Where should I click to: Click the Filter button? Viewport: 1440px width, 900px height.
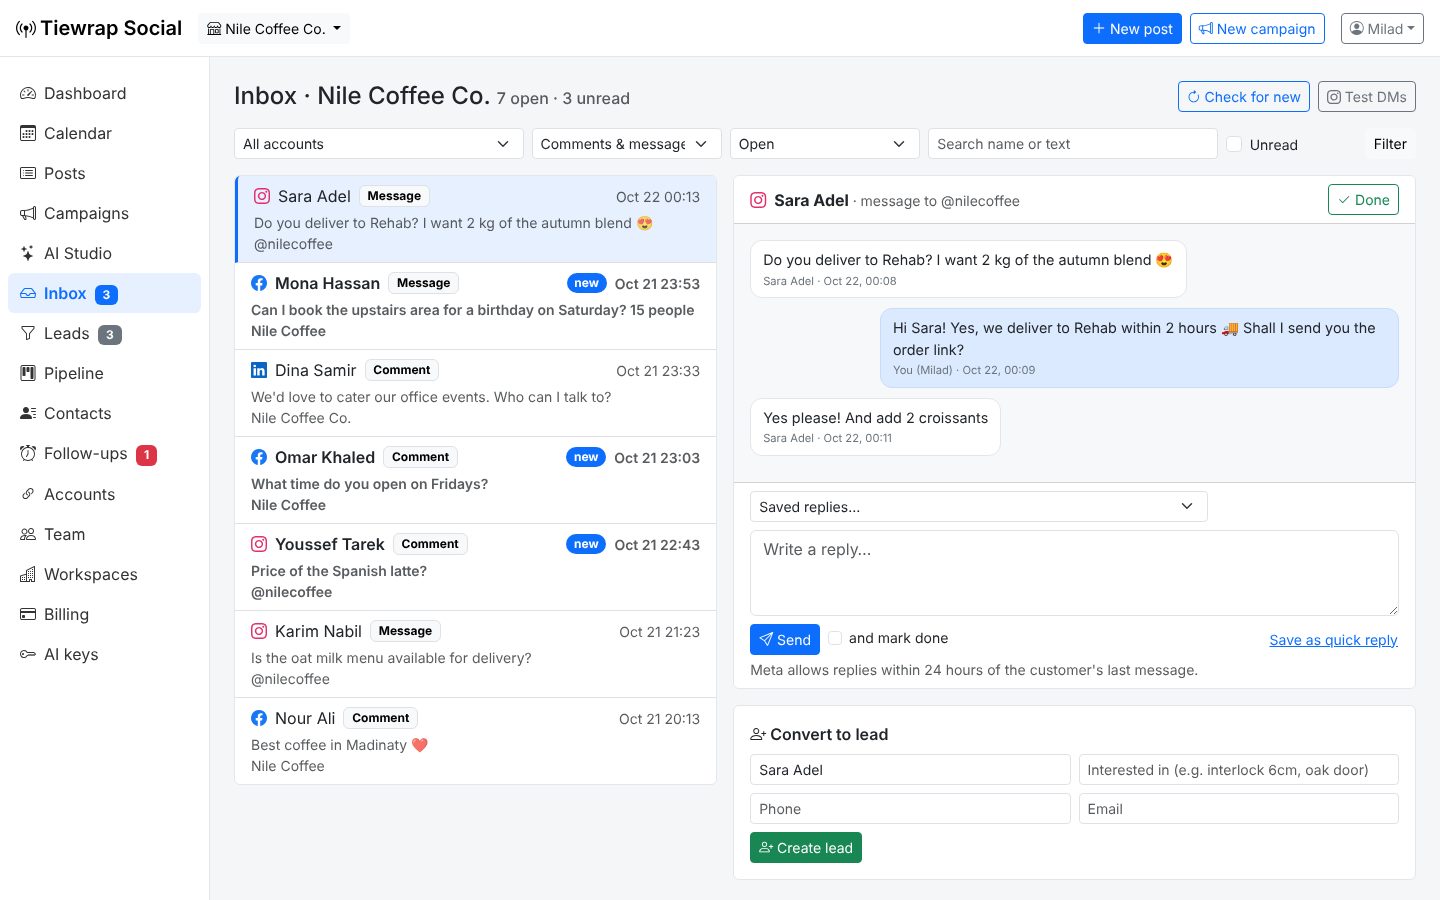pyautogui.click(x=1390, y=144)
